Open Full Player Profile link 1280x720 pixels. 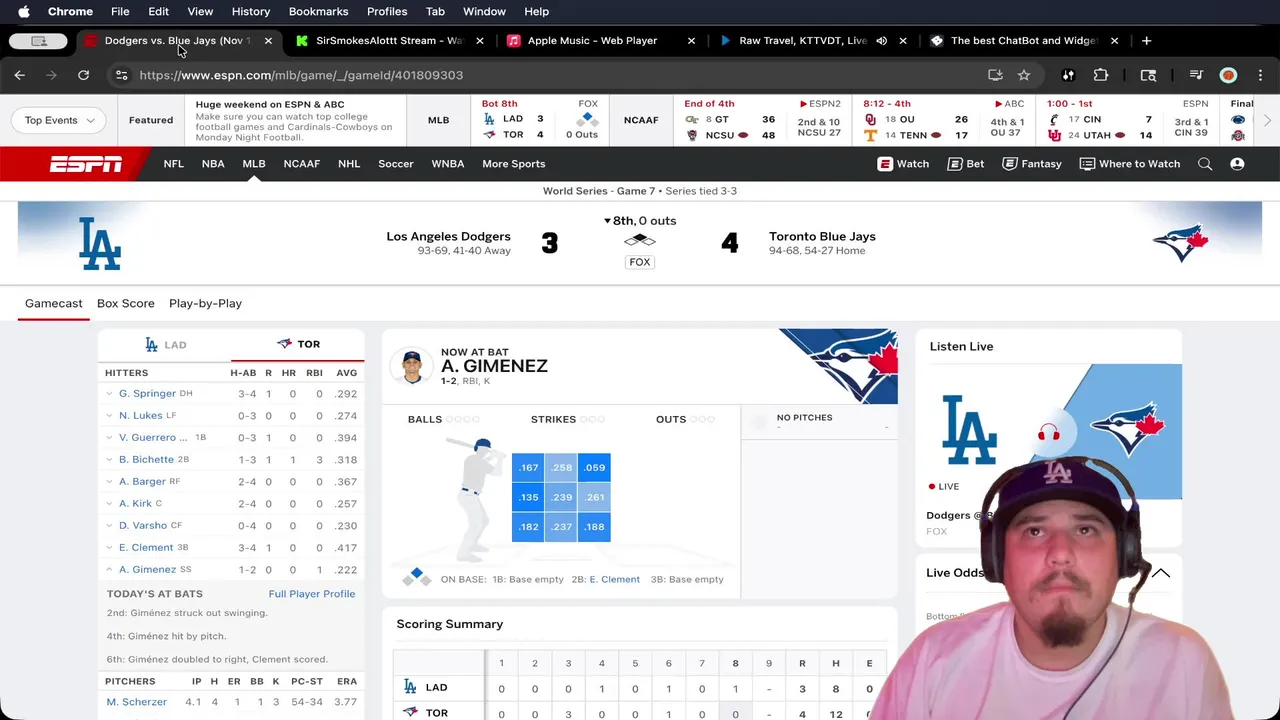312,594
